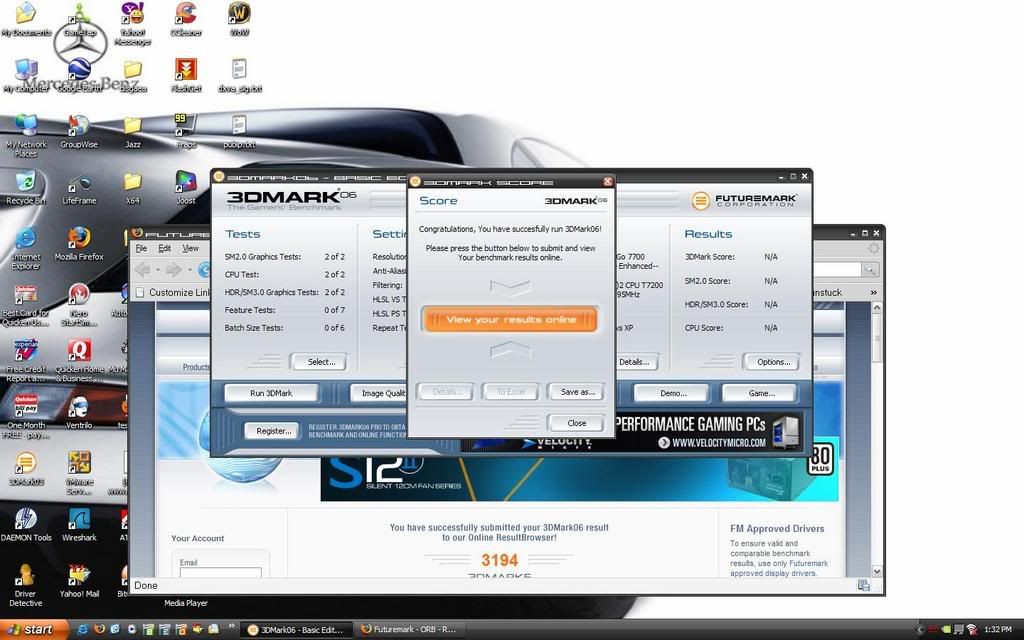Click the system tray clock showing 1:32 PM
Image resolution: width=1024 pixels, height=640 pixels.
click(x=997, y=630)
